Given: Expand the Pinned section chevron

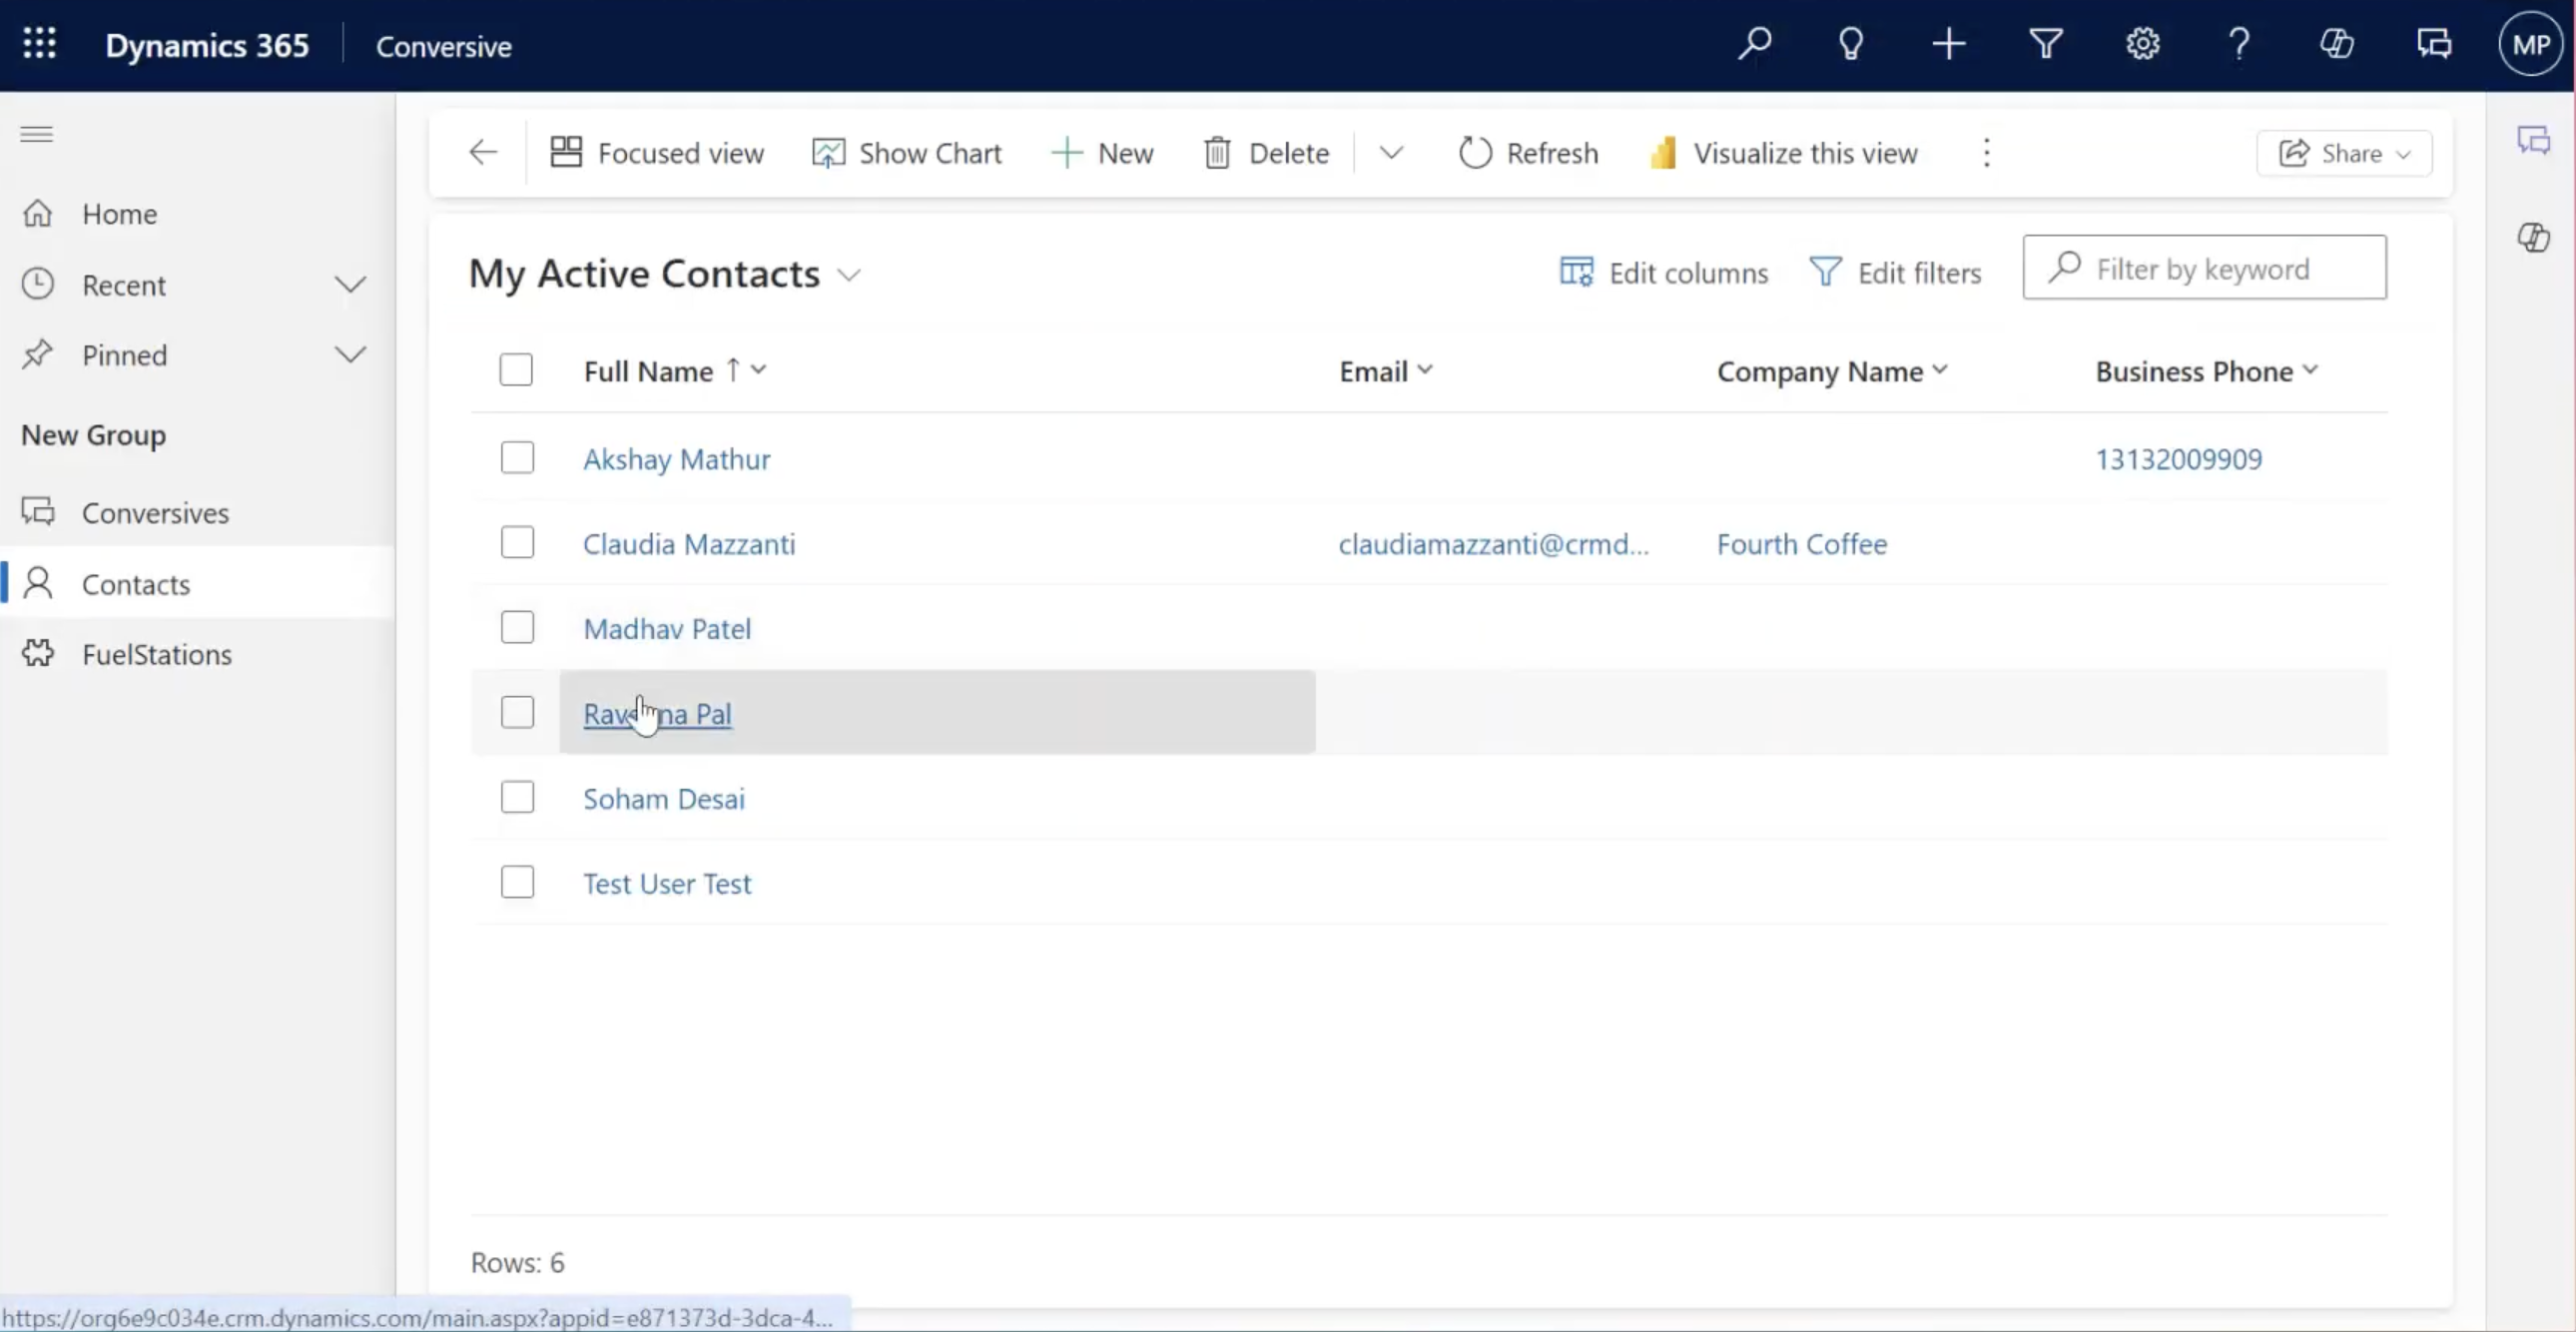Looking at the screenshot, I should point(350,355).
